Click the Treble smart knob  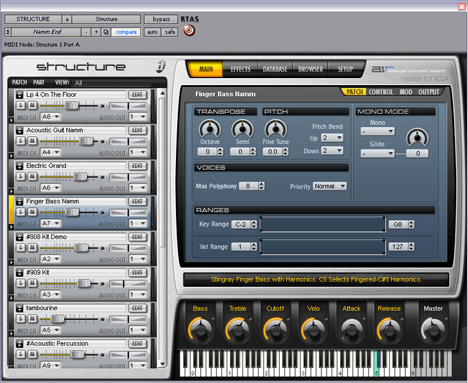[238, 329]
